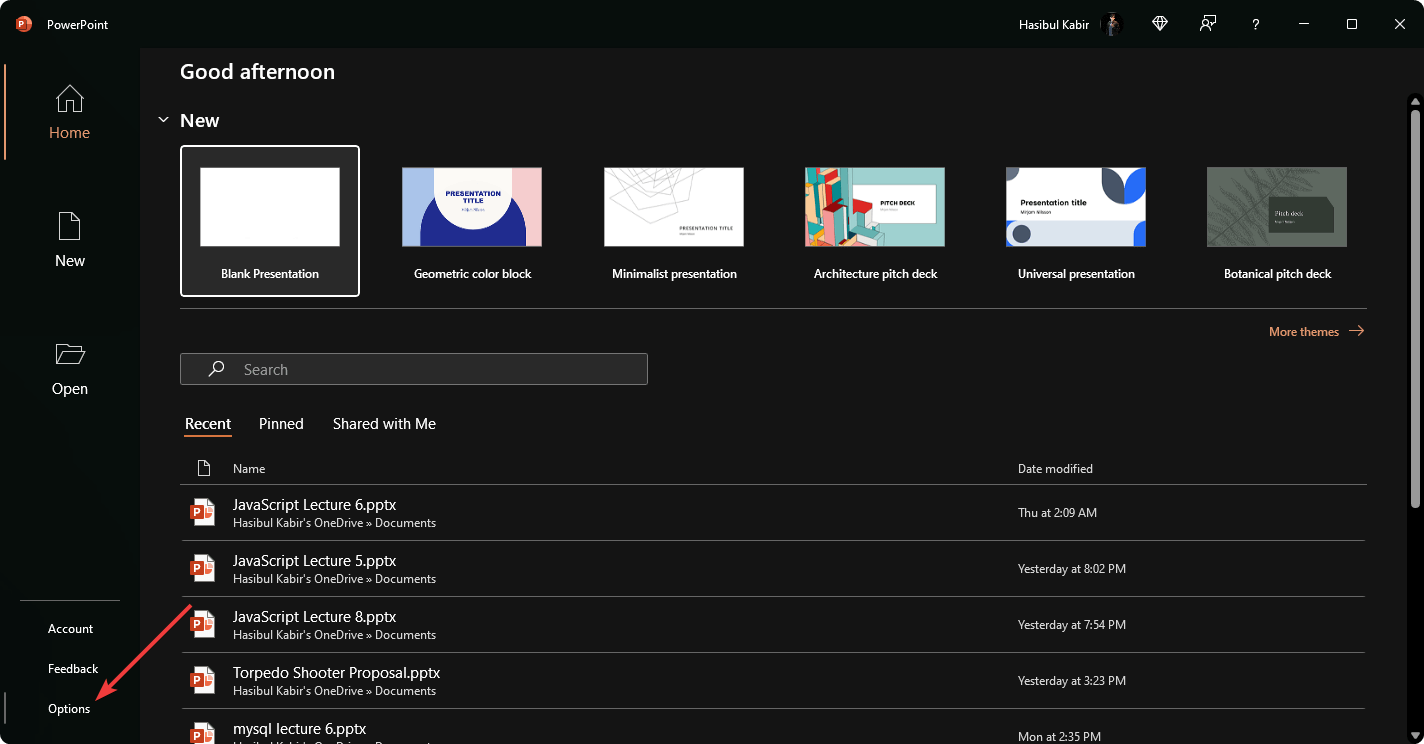Click the file type column header icon

point(204,468)
